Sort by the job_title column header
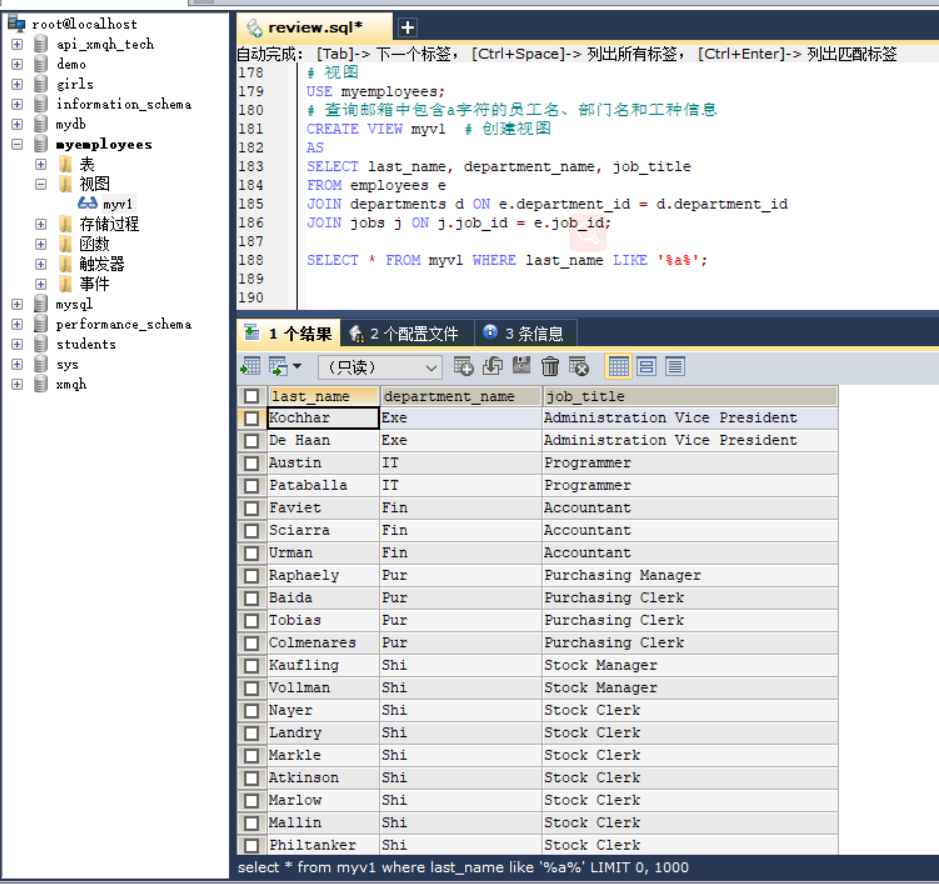 690,396
